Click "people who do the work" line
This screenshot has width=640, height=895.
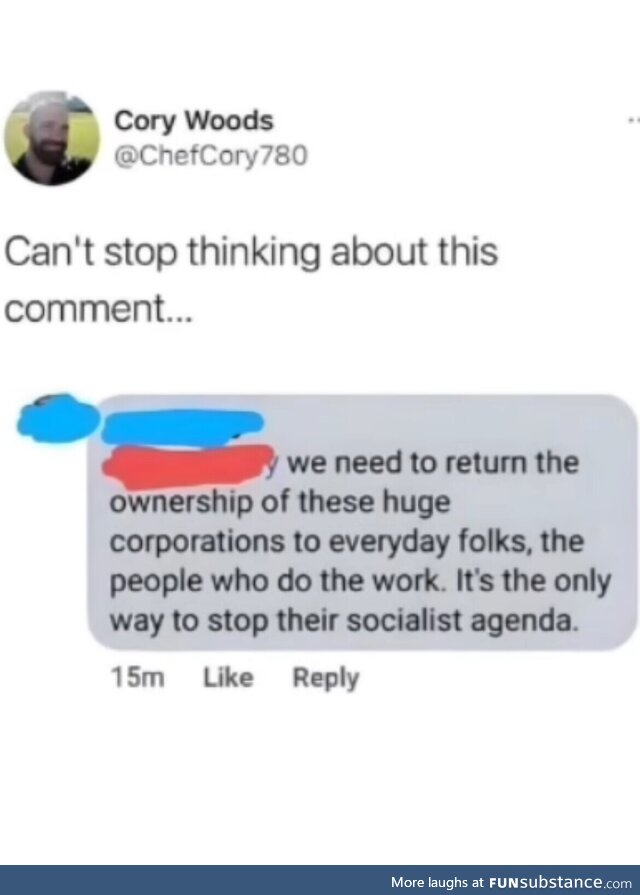point(275,581)
